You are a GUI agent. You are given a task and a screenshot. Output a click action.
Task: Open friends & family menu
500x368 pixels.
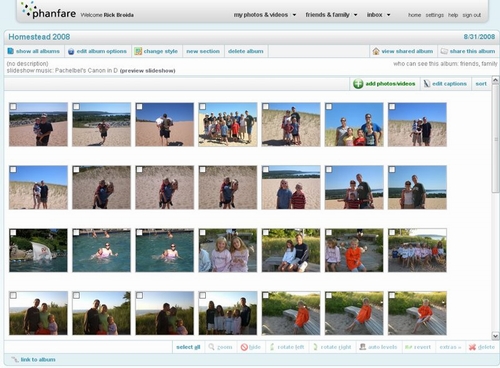coord(327,15)
